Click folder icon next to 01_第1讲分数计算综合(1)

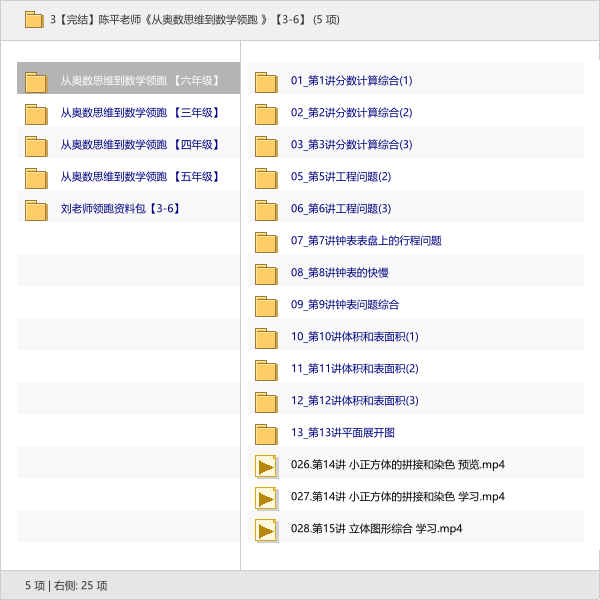coord(266,81)
